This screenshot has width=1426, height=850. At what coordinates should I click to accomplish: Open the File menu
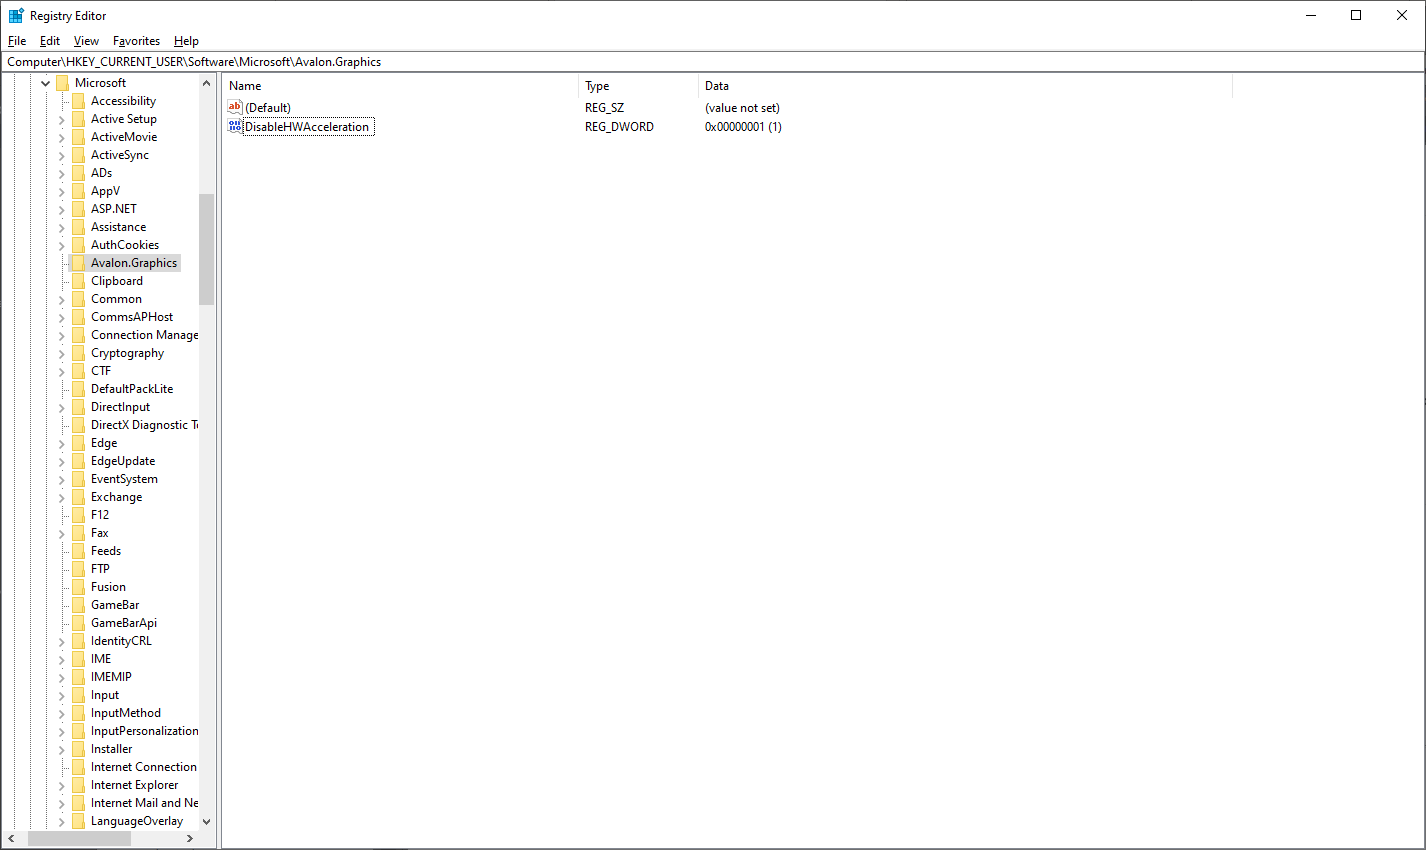(17, 41)
